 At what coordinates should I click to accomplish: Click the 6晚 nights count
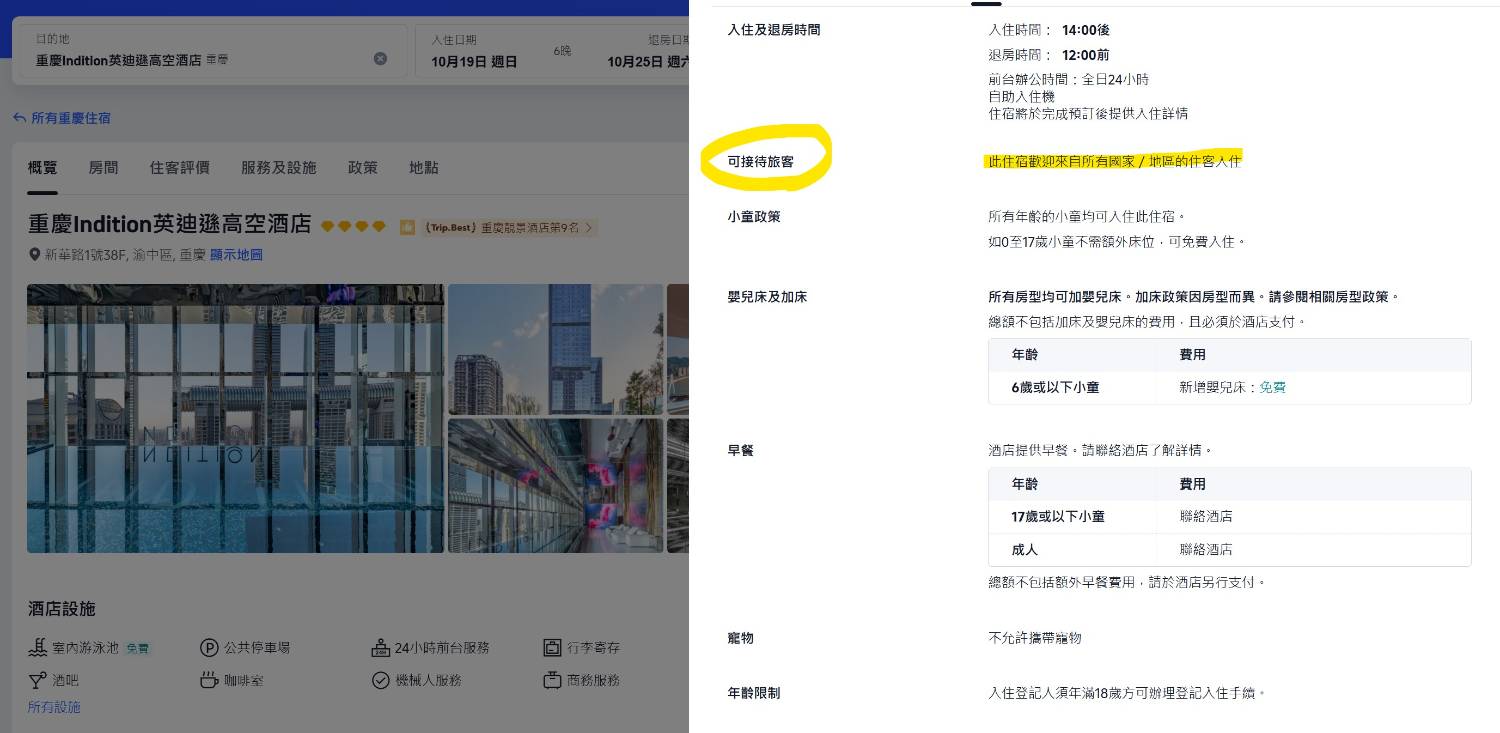click(563, 51)
